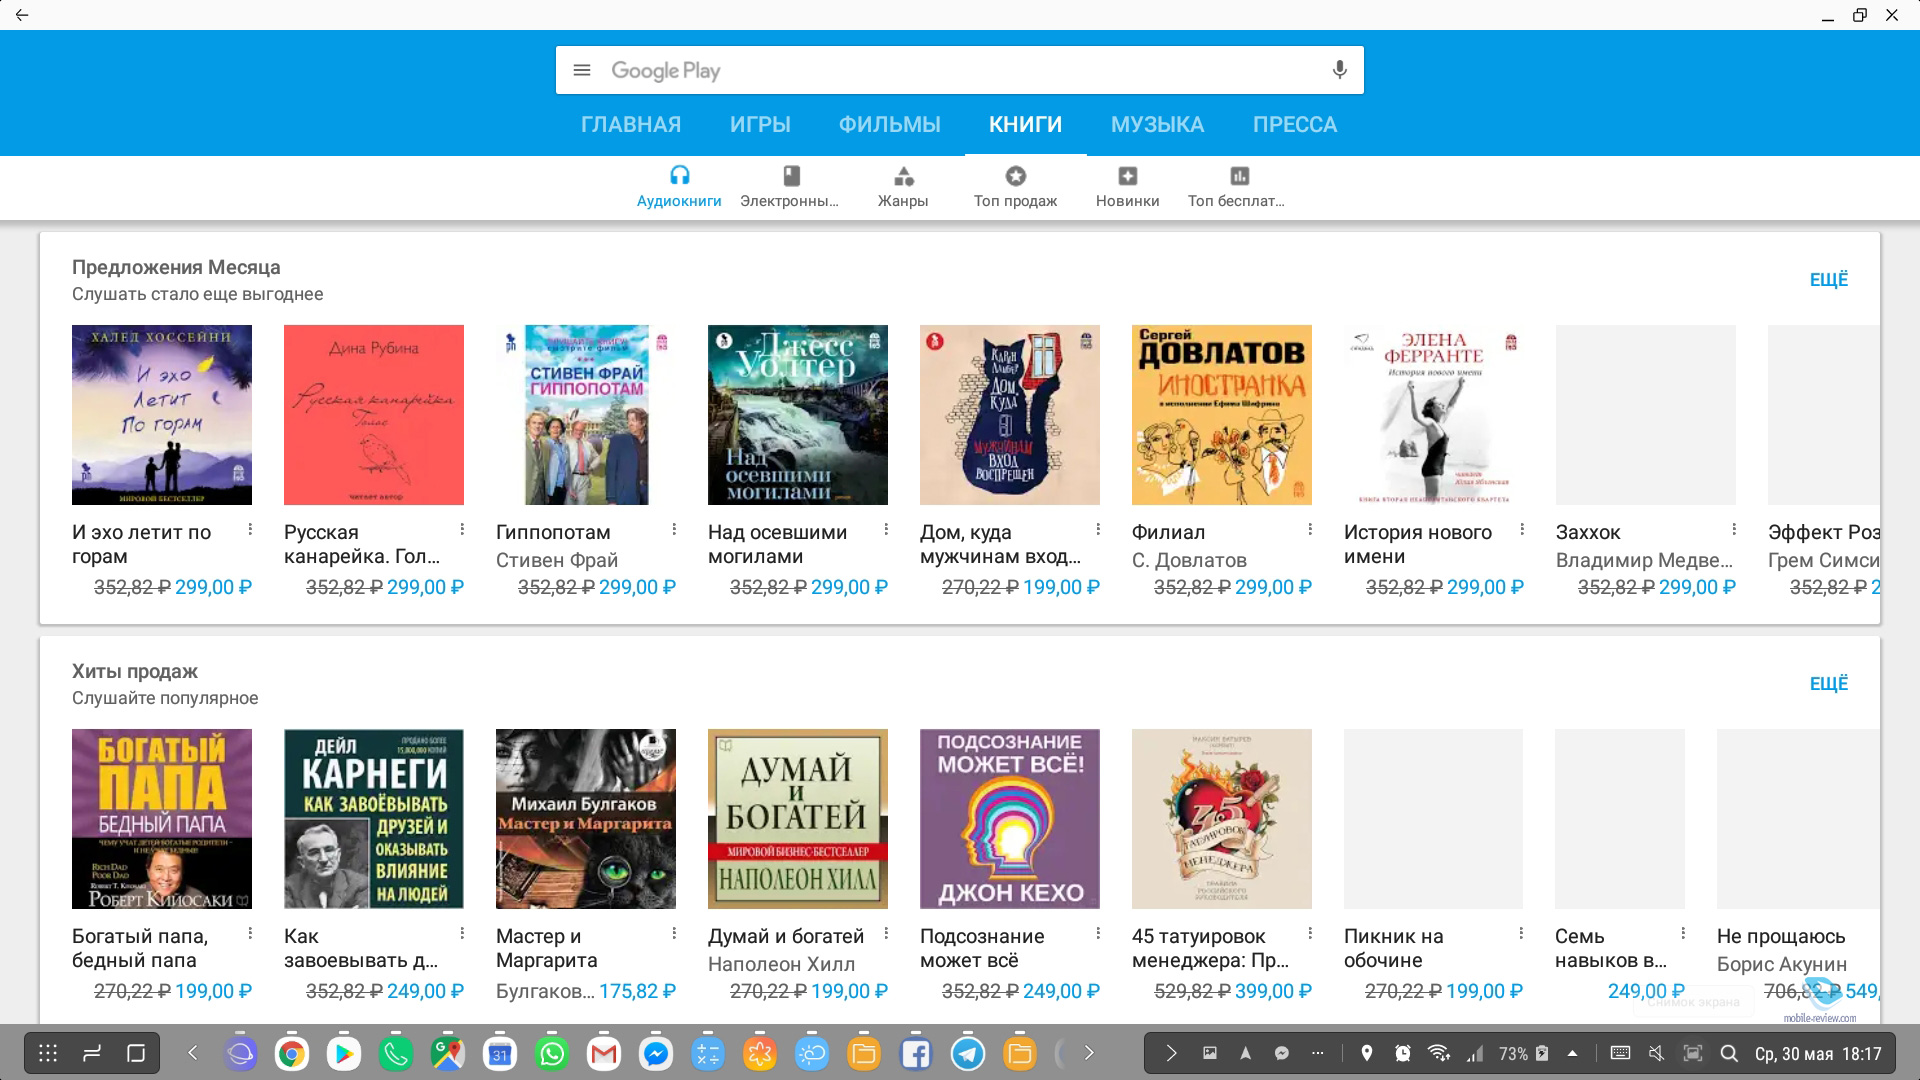The height and width of the screenshot is (1080, 1920).
Task: Open Топ бесплатных category
Action: (x=1237, y=187)
